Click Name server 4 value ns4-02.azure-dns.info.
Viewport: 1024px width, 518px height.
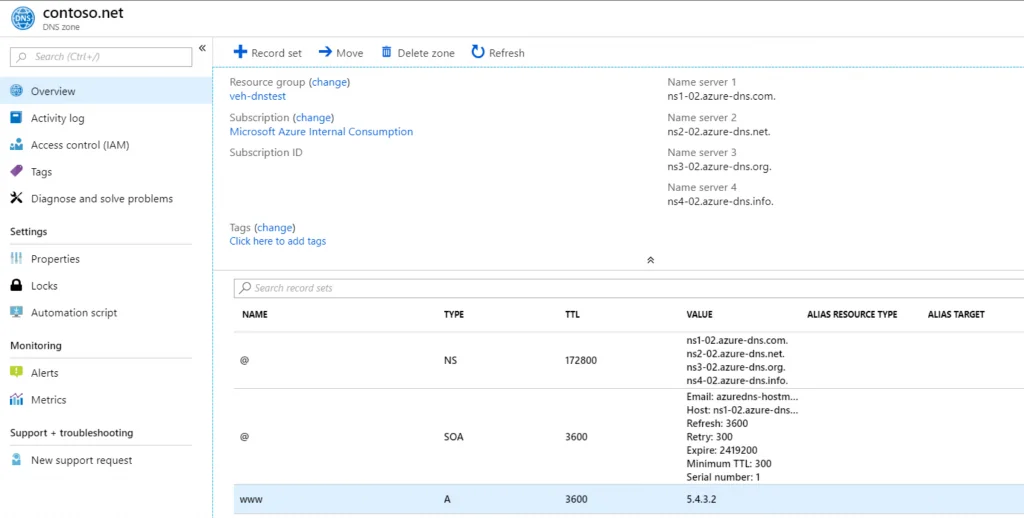720,201
